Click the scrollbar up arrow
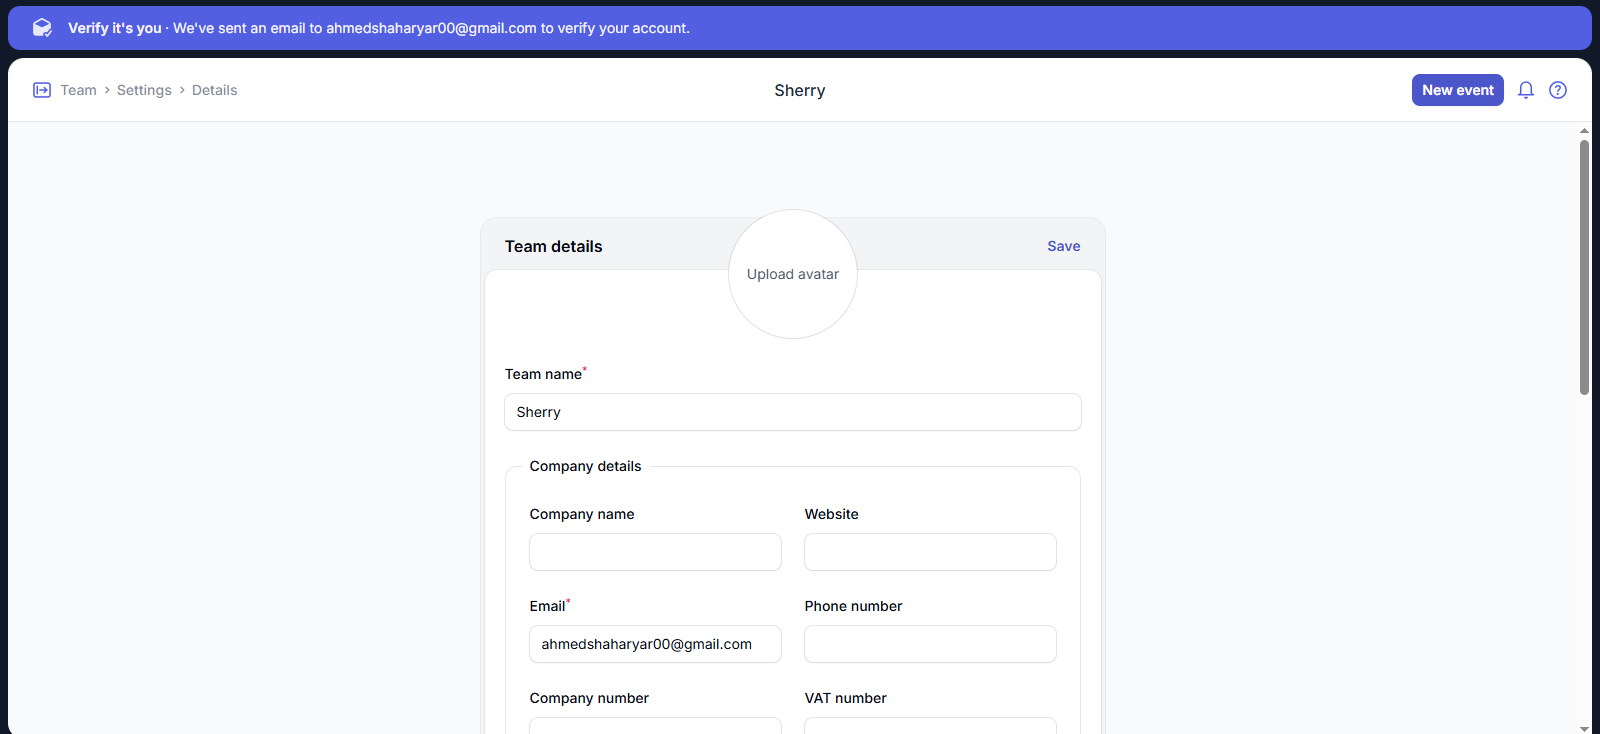Viewport: 1600px width, 734px height. [x=1584, y=131]
